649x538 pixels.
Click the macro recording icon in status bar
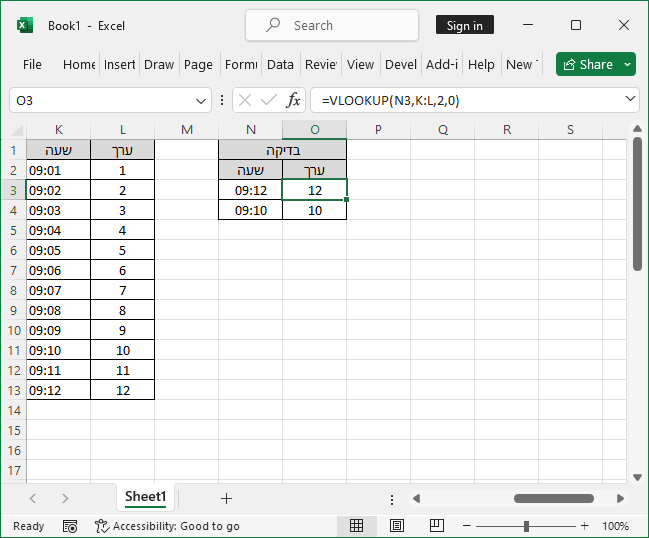70,526
